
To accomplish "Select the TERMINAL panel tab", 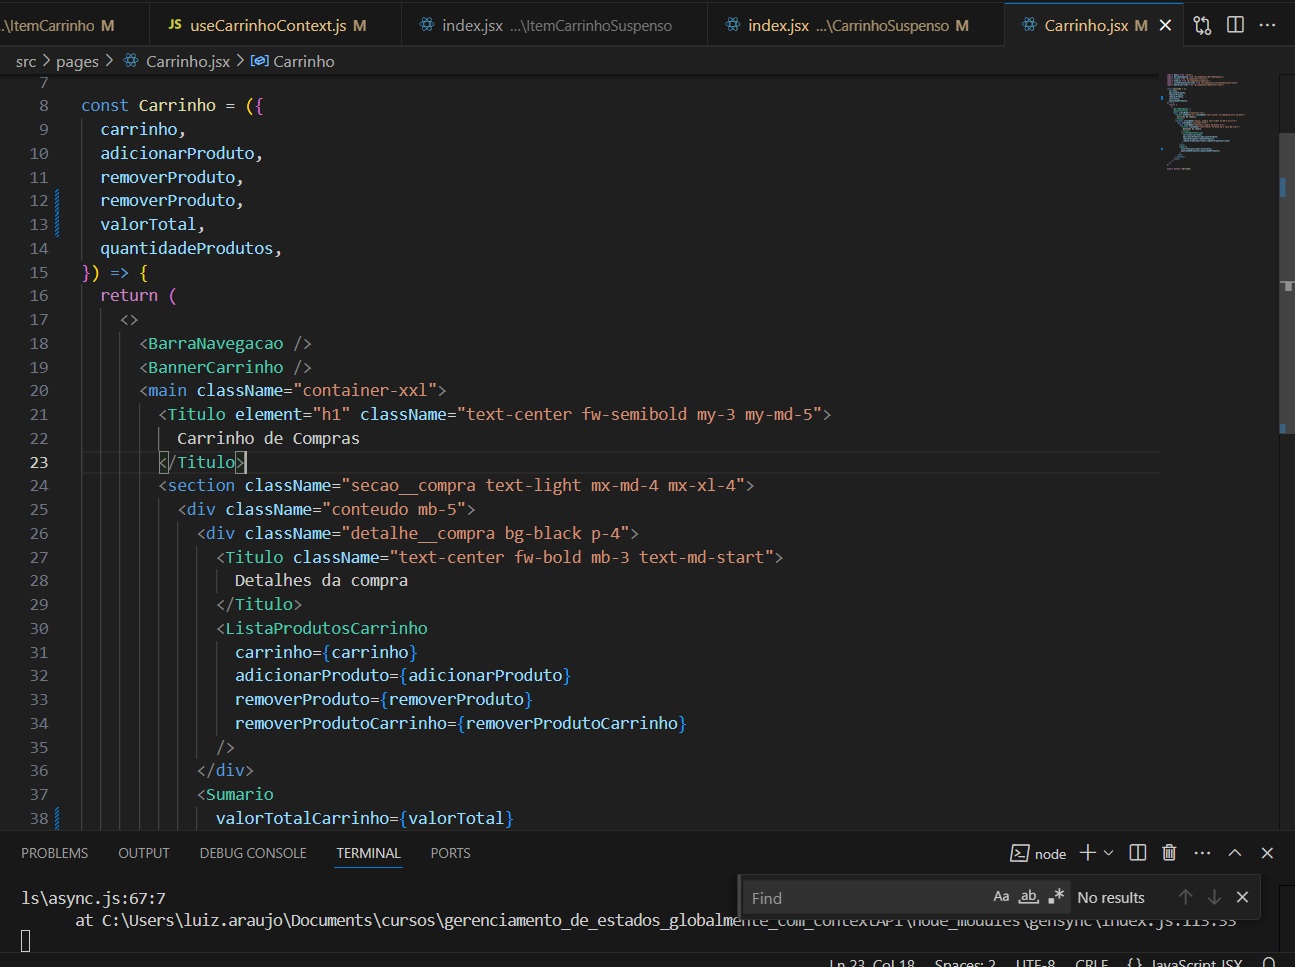I will [x=368, y=853].
